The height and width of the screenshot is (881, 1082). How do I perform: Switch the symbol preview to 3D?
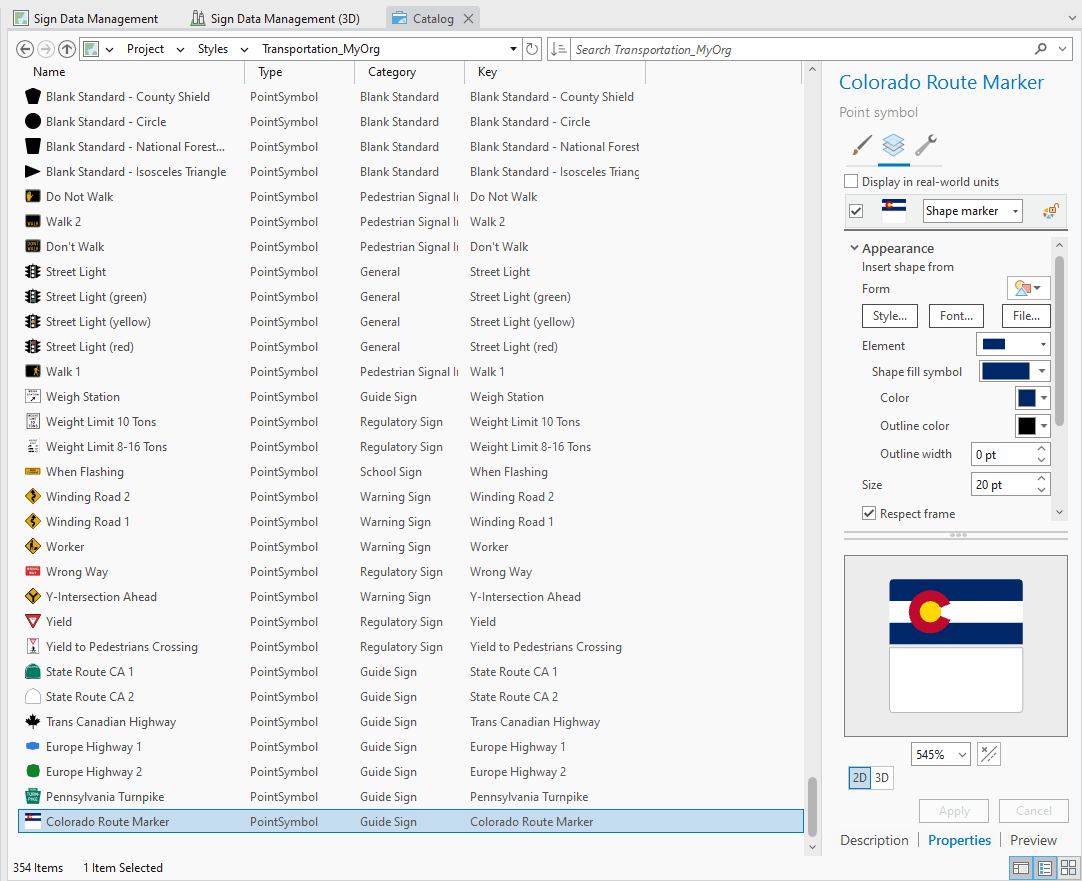coord(882,777)
